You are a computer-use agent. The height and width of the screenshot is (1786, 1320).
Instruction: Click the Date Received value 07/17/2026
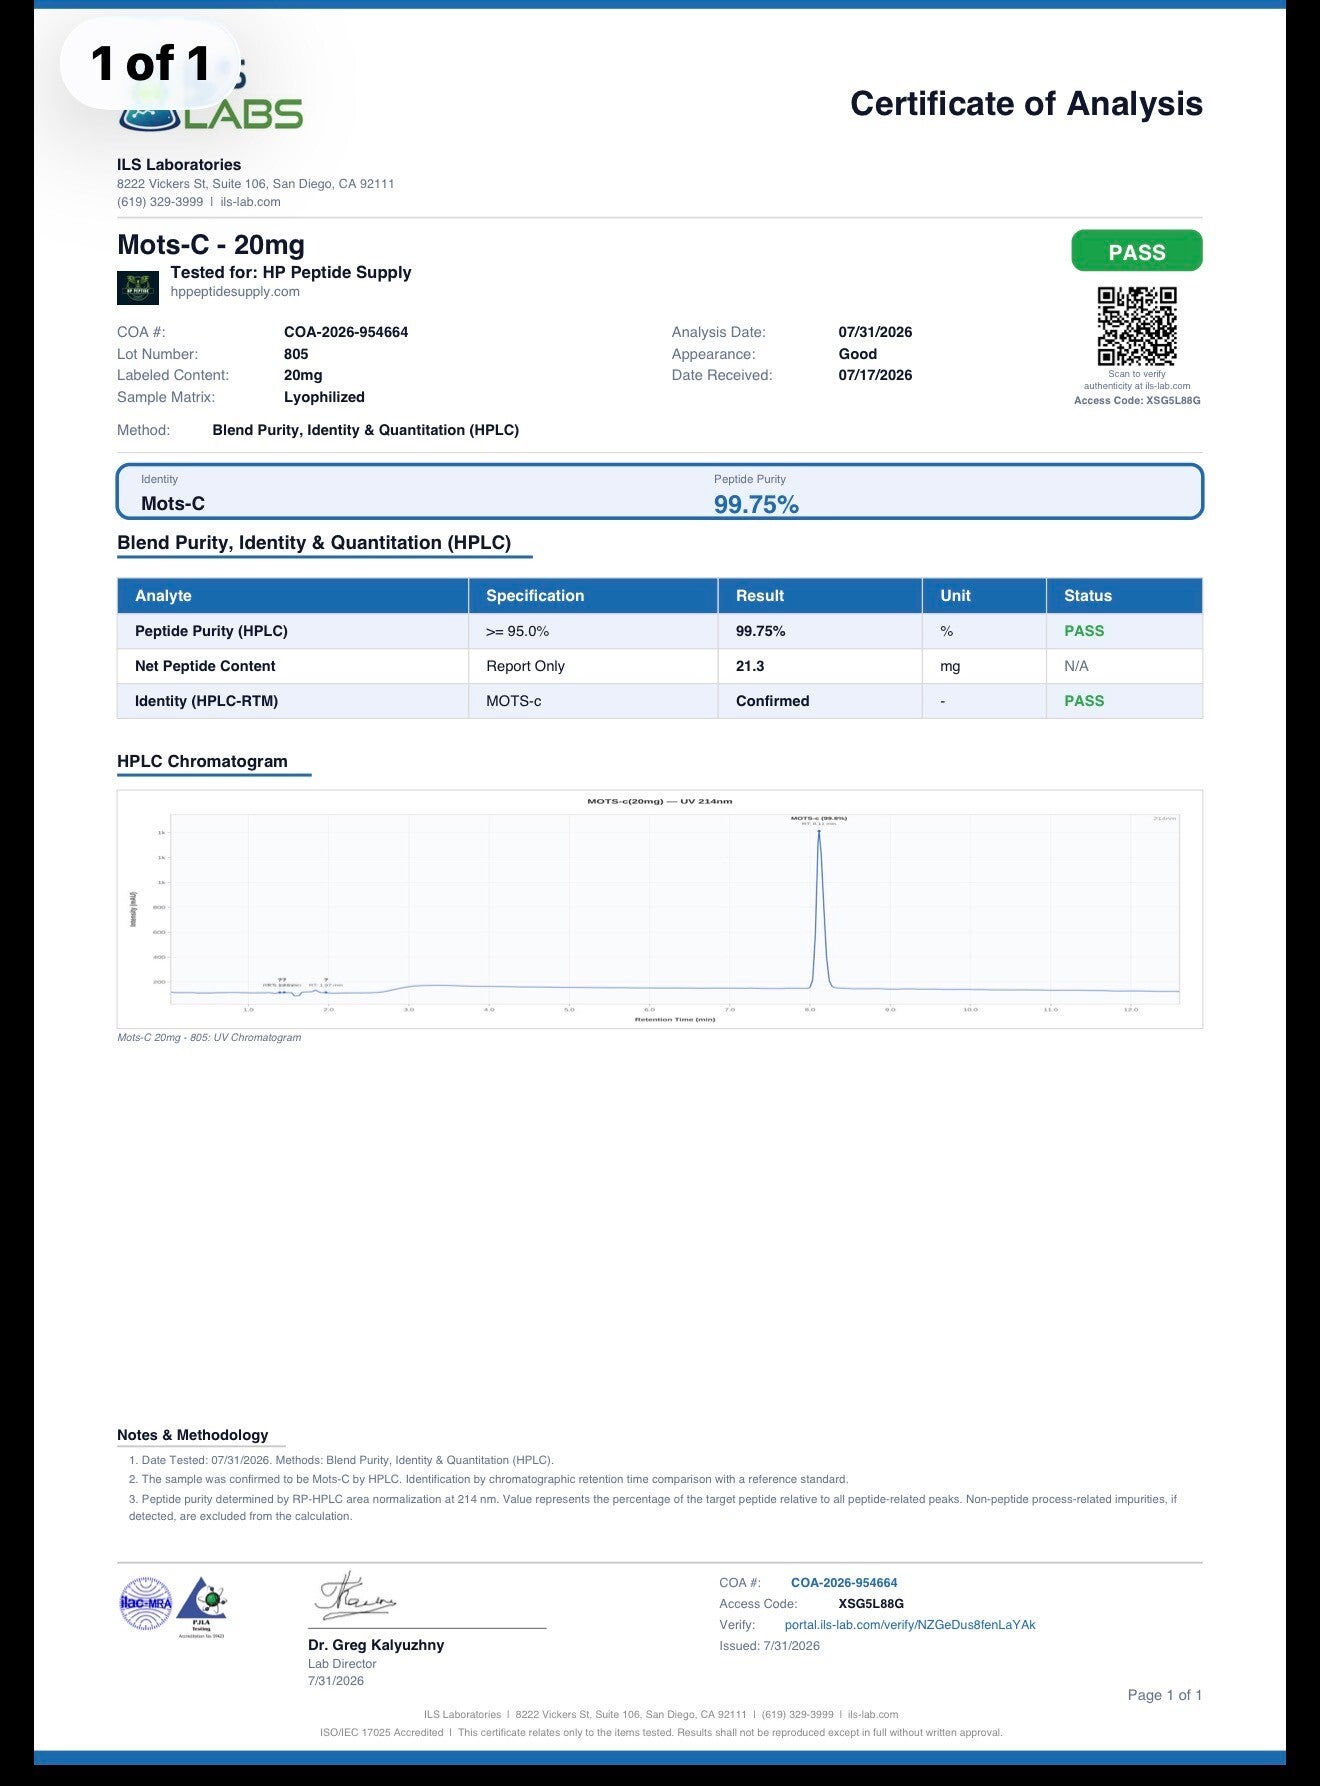tap(875, 375)
